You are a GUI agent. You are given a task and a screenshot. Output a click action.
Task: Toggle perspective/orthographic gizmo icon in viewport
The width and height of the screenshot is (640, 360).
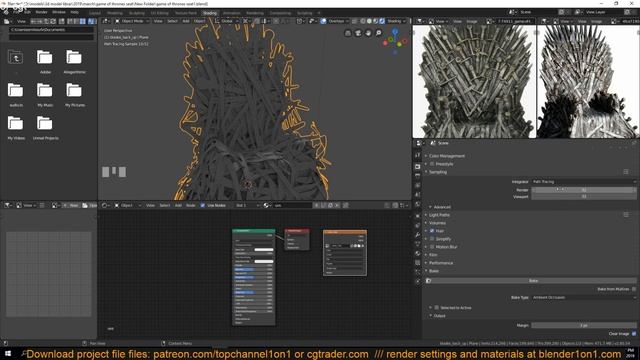348,33
